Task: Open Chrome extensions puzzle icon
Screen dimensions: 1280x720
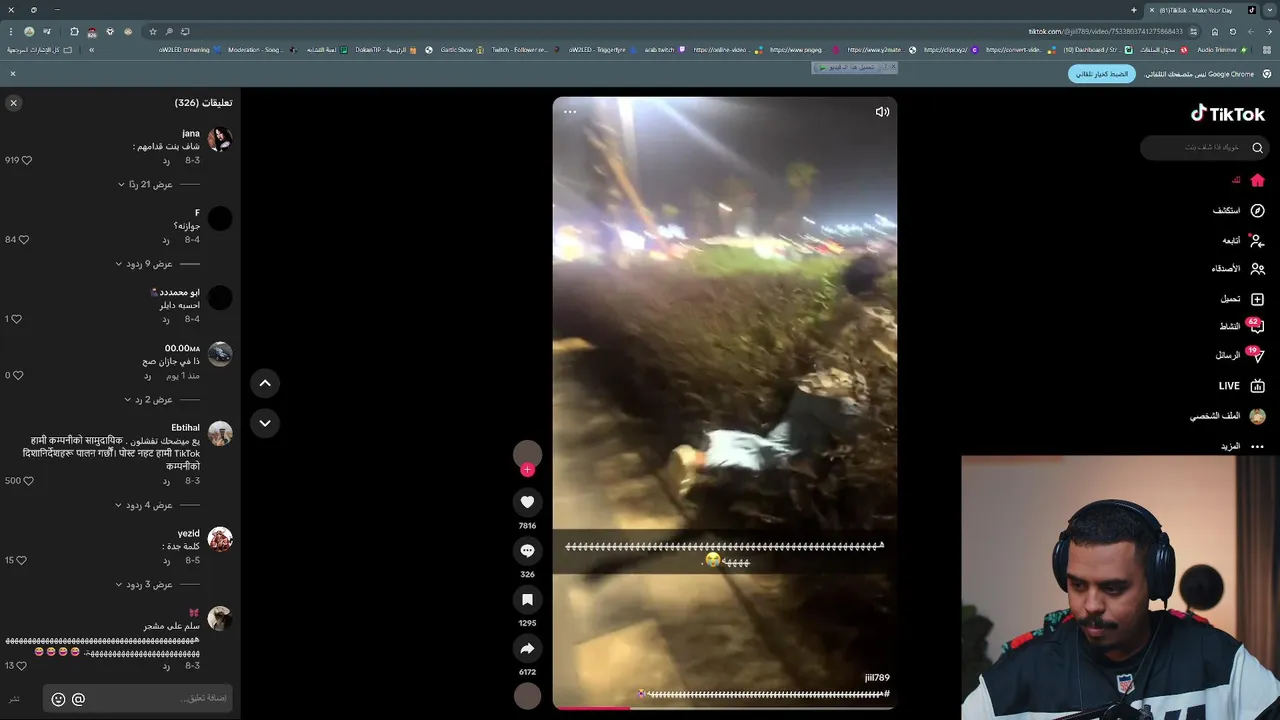Action: pyautogui.click(x=74, y=32)
